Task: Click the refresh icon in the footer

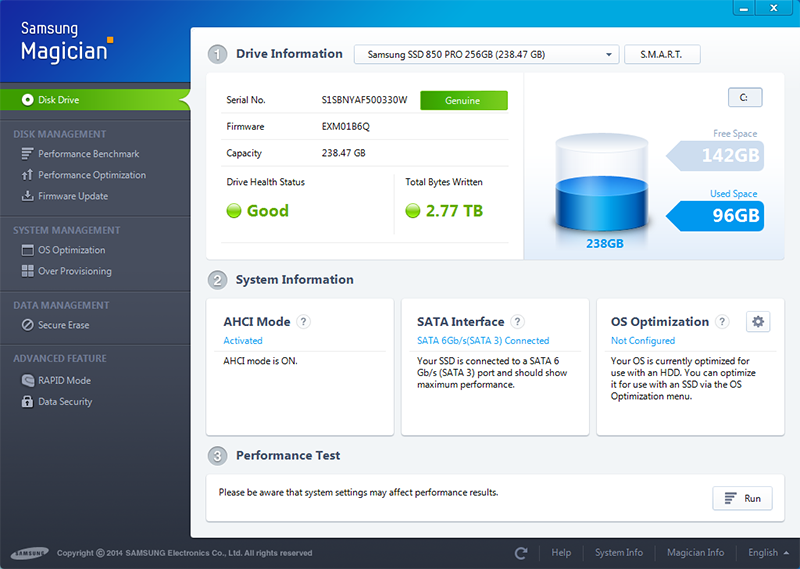Action: (x=521, y=553)
